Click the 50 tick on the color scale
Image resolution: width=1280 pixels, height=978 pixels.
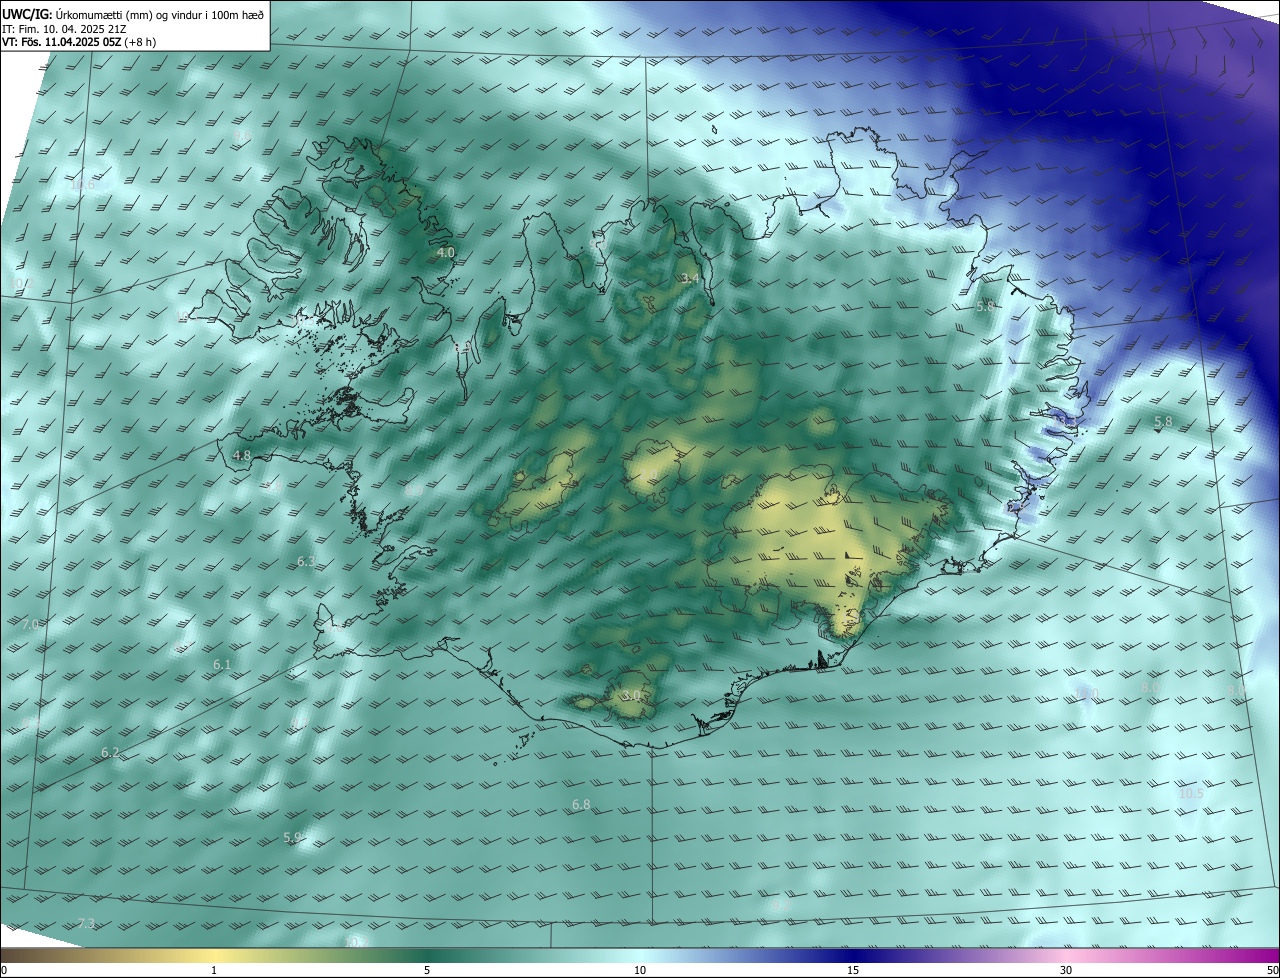[1273, 970]
